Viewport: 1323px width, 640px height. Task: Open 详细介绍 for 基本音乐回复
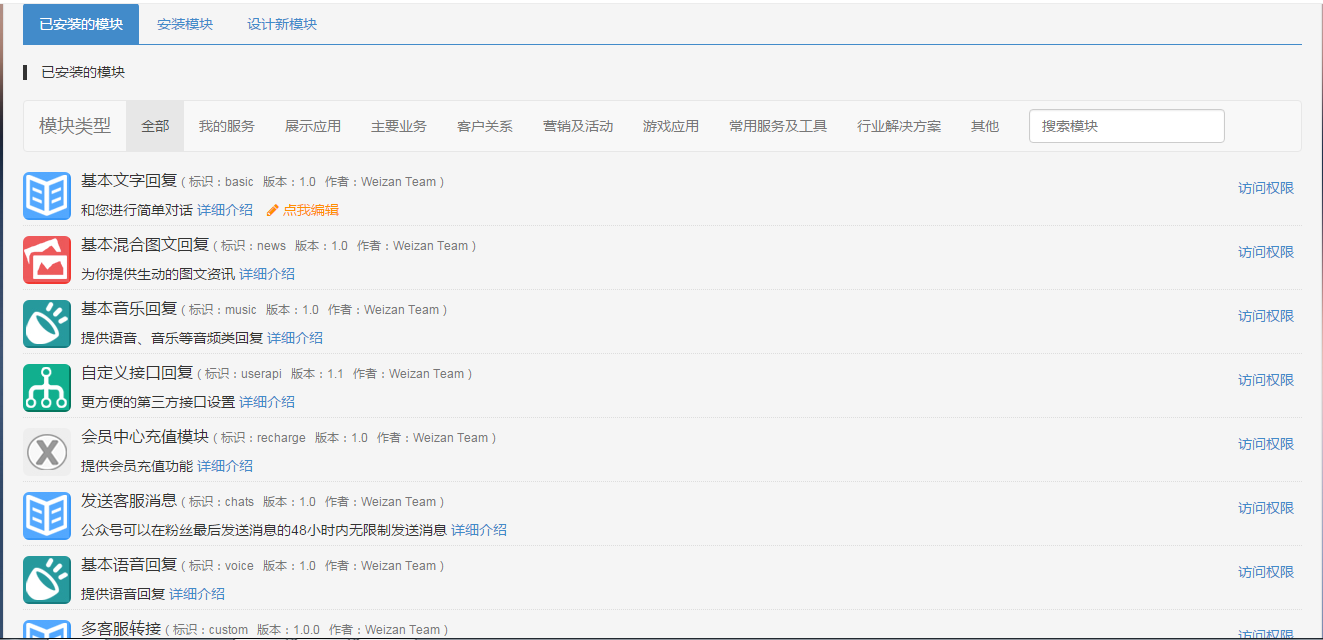click(x=295, y=338)
